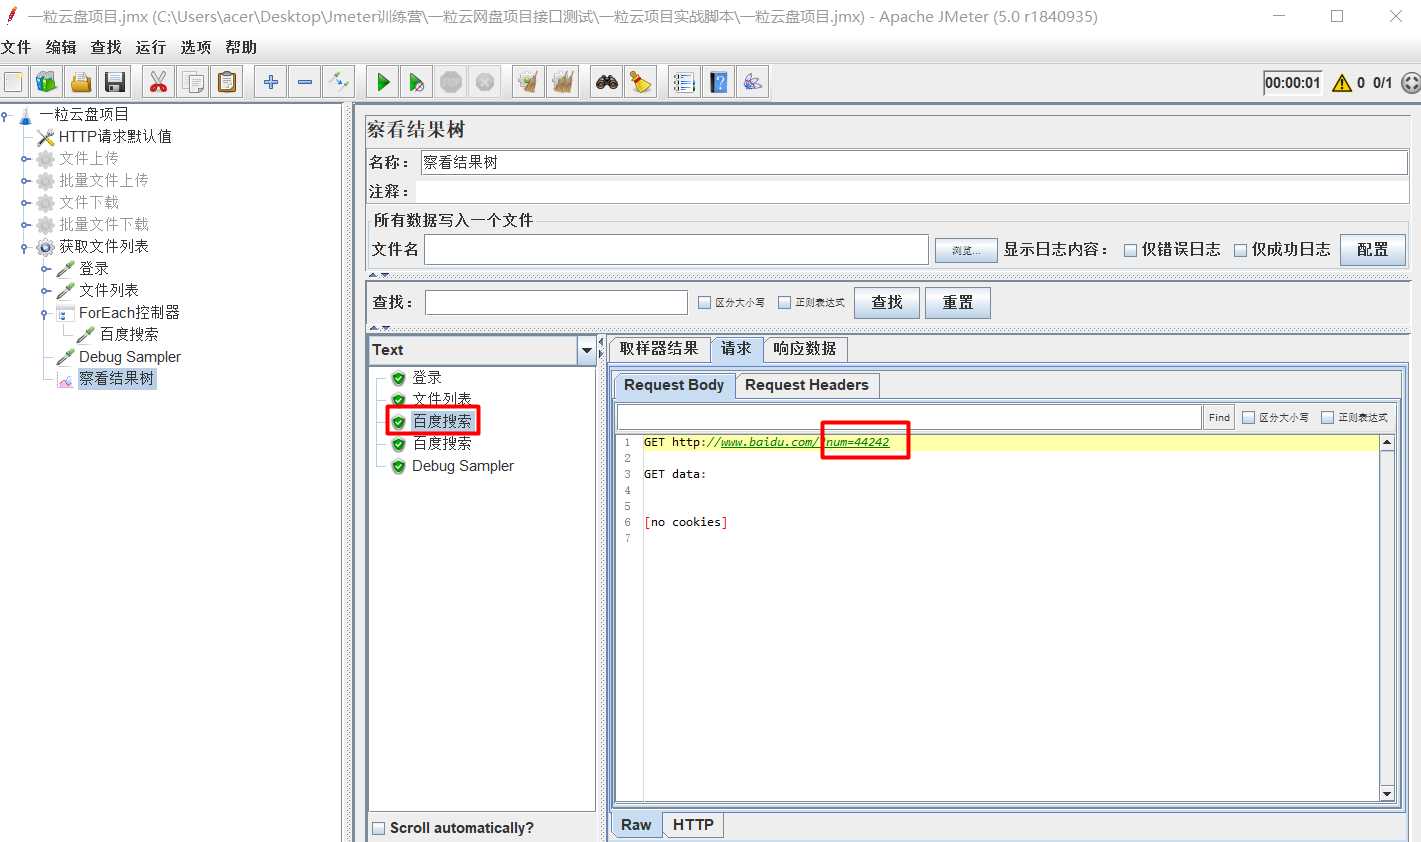Viewport: 1421px width, 842px height.
Task: Click the 00:00:01 elapsed time display
Action: [1292, 83]
